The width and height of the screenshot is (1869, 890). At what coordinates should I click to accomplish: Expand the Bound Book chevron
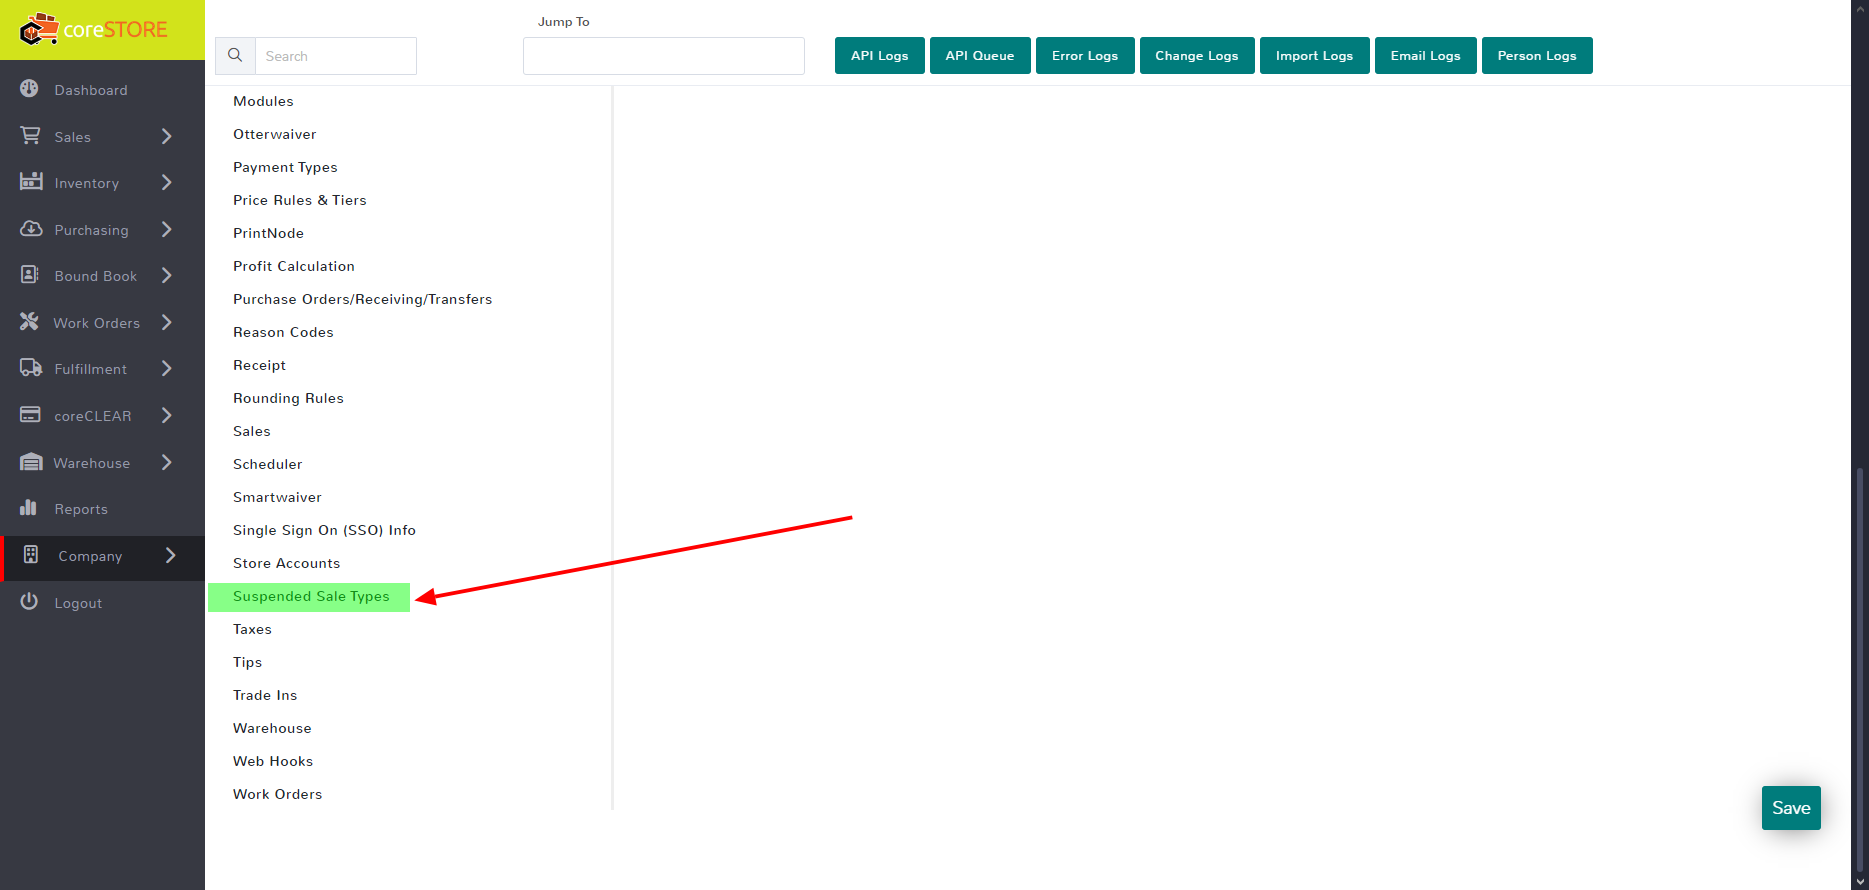coord(167,275)
